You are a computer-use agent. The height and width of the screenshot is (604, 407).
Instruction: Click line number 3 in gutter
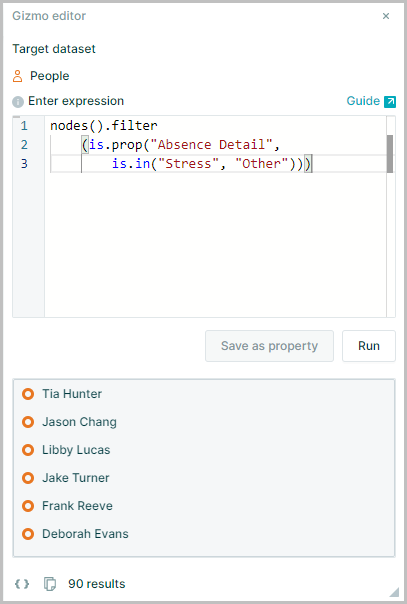(24, 164)
